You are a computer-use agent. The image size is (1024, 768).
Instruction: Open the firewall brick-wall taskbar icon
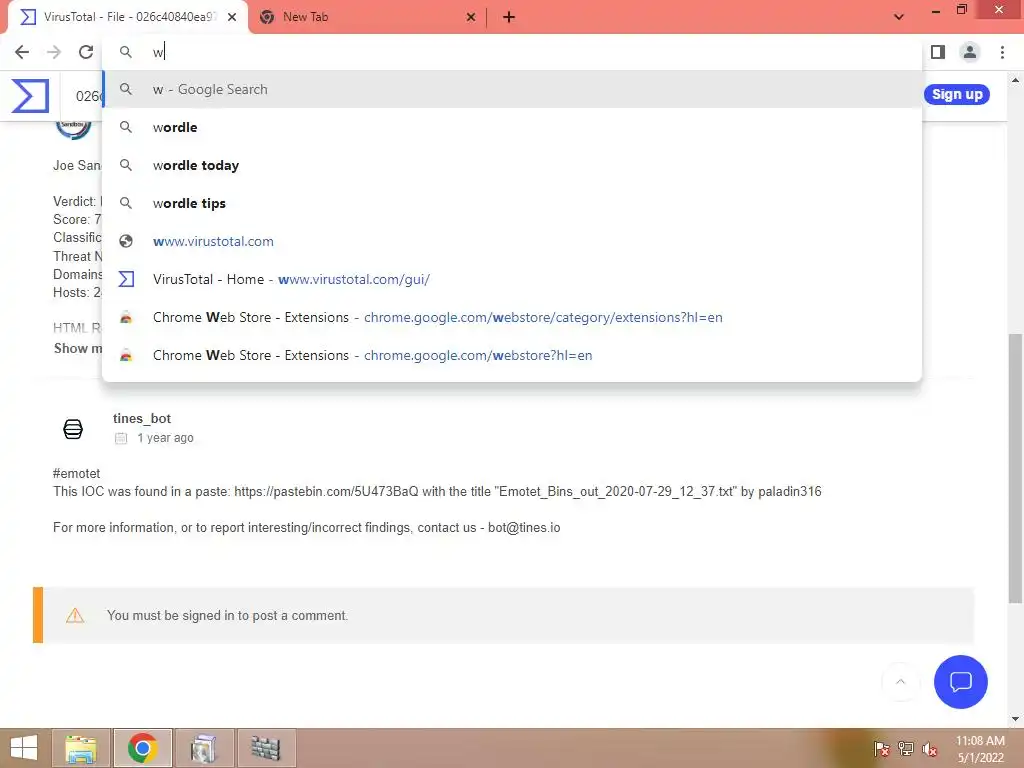coord(266,748)
